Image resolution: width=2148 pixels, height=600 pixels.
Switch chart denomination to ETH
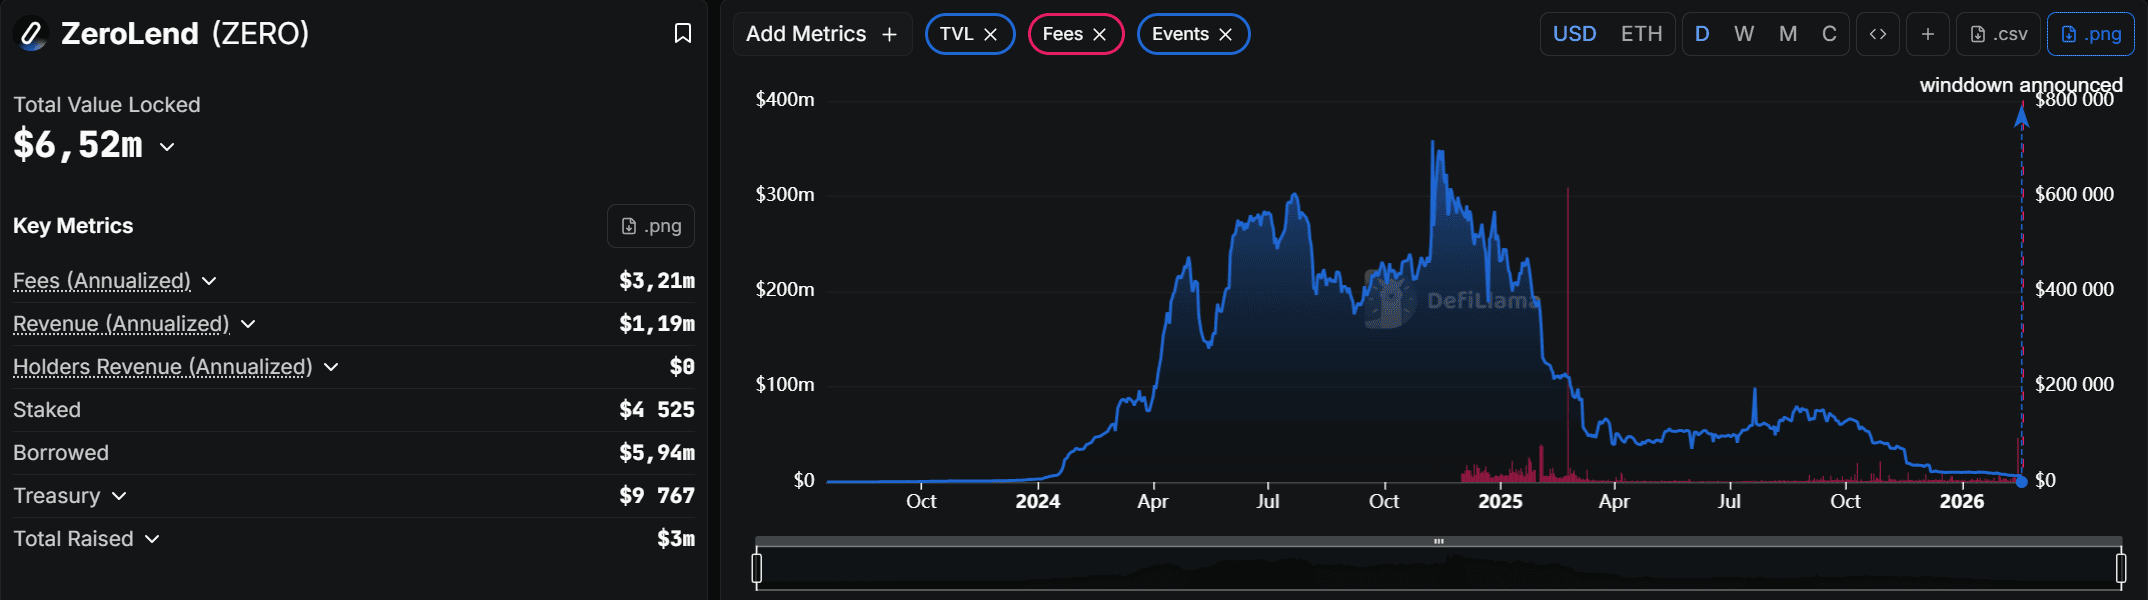coord(1641,34)
